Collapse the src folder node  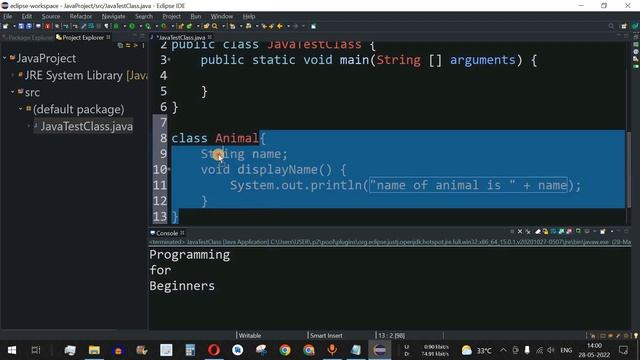click(x=13, y=92)
